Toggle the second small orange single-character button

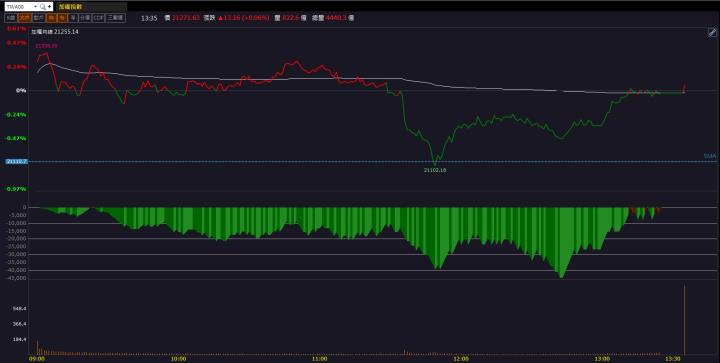[x=62, y=18]
